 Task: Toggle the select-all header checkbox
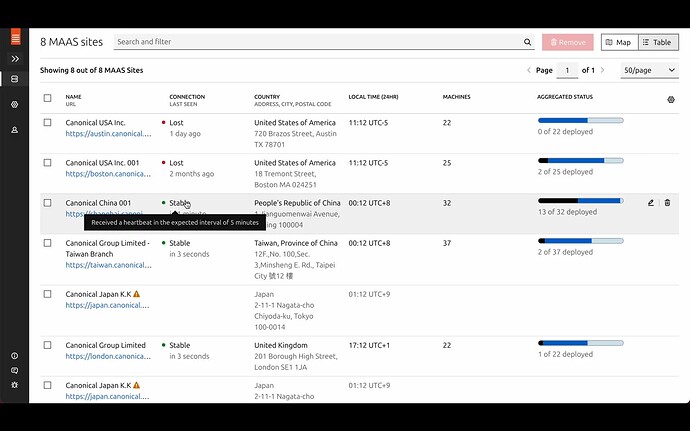[48, 98]
